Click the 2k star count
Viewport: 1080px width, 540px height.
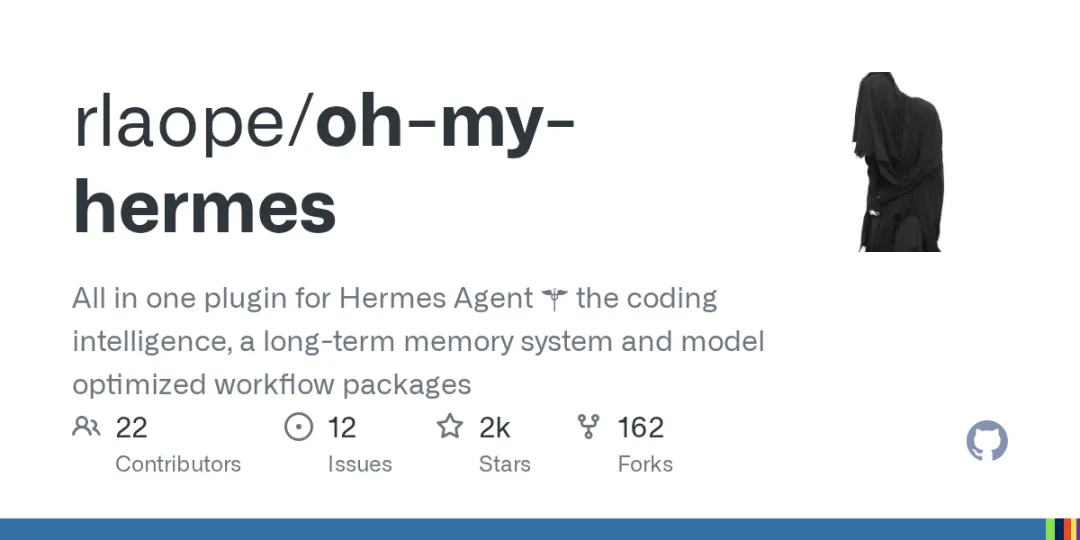pos(495,428)
